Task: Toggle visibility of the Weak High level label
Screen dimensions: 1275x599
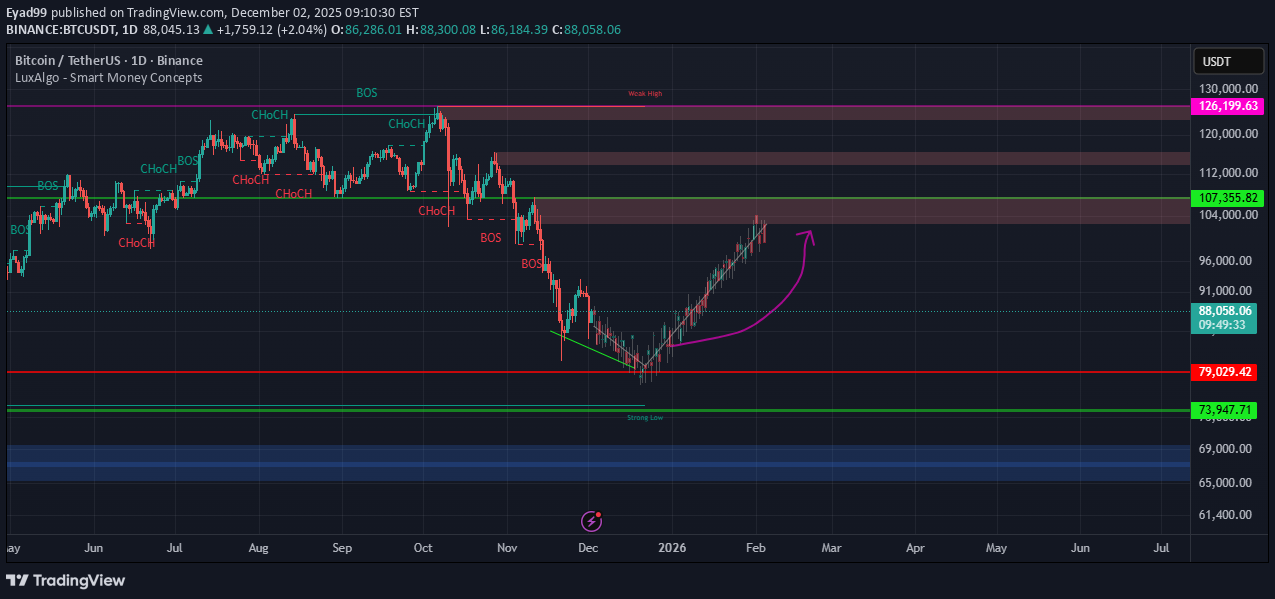Action: coord(644,93)
